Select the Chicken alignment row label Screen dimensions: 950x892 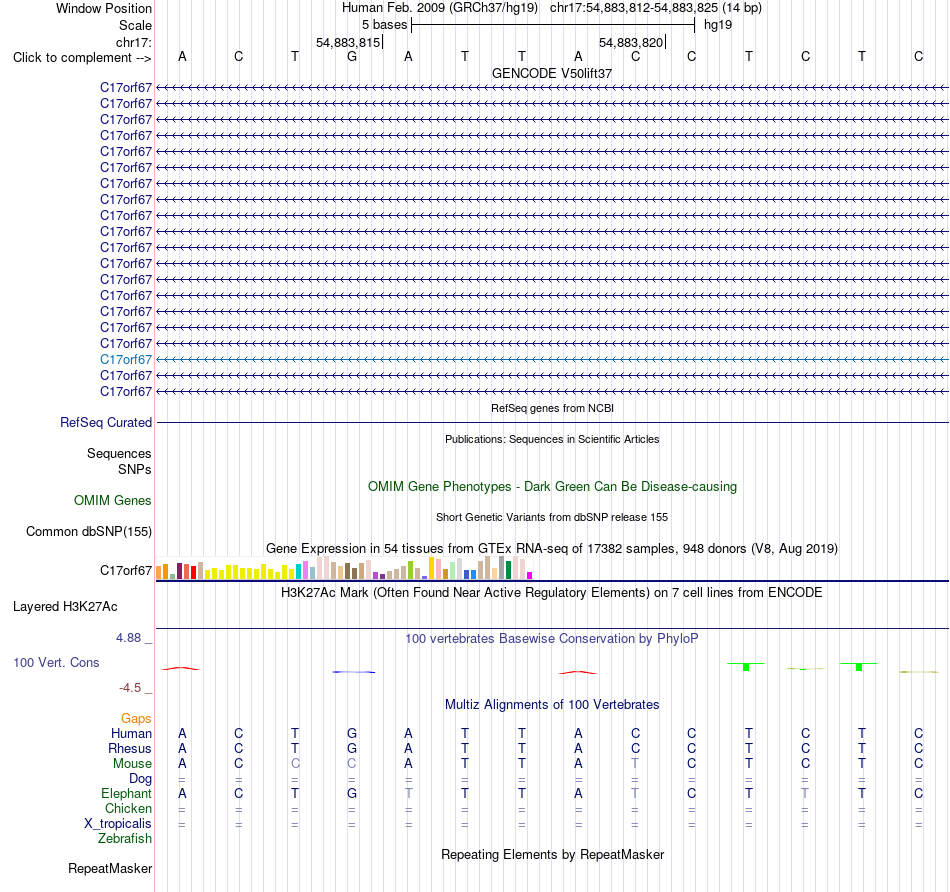128,808
